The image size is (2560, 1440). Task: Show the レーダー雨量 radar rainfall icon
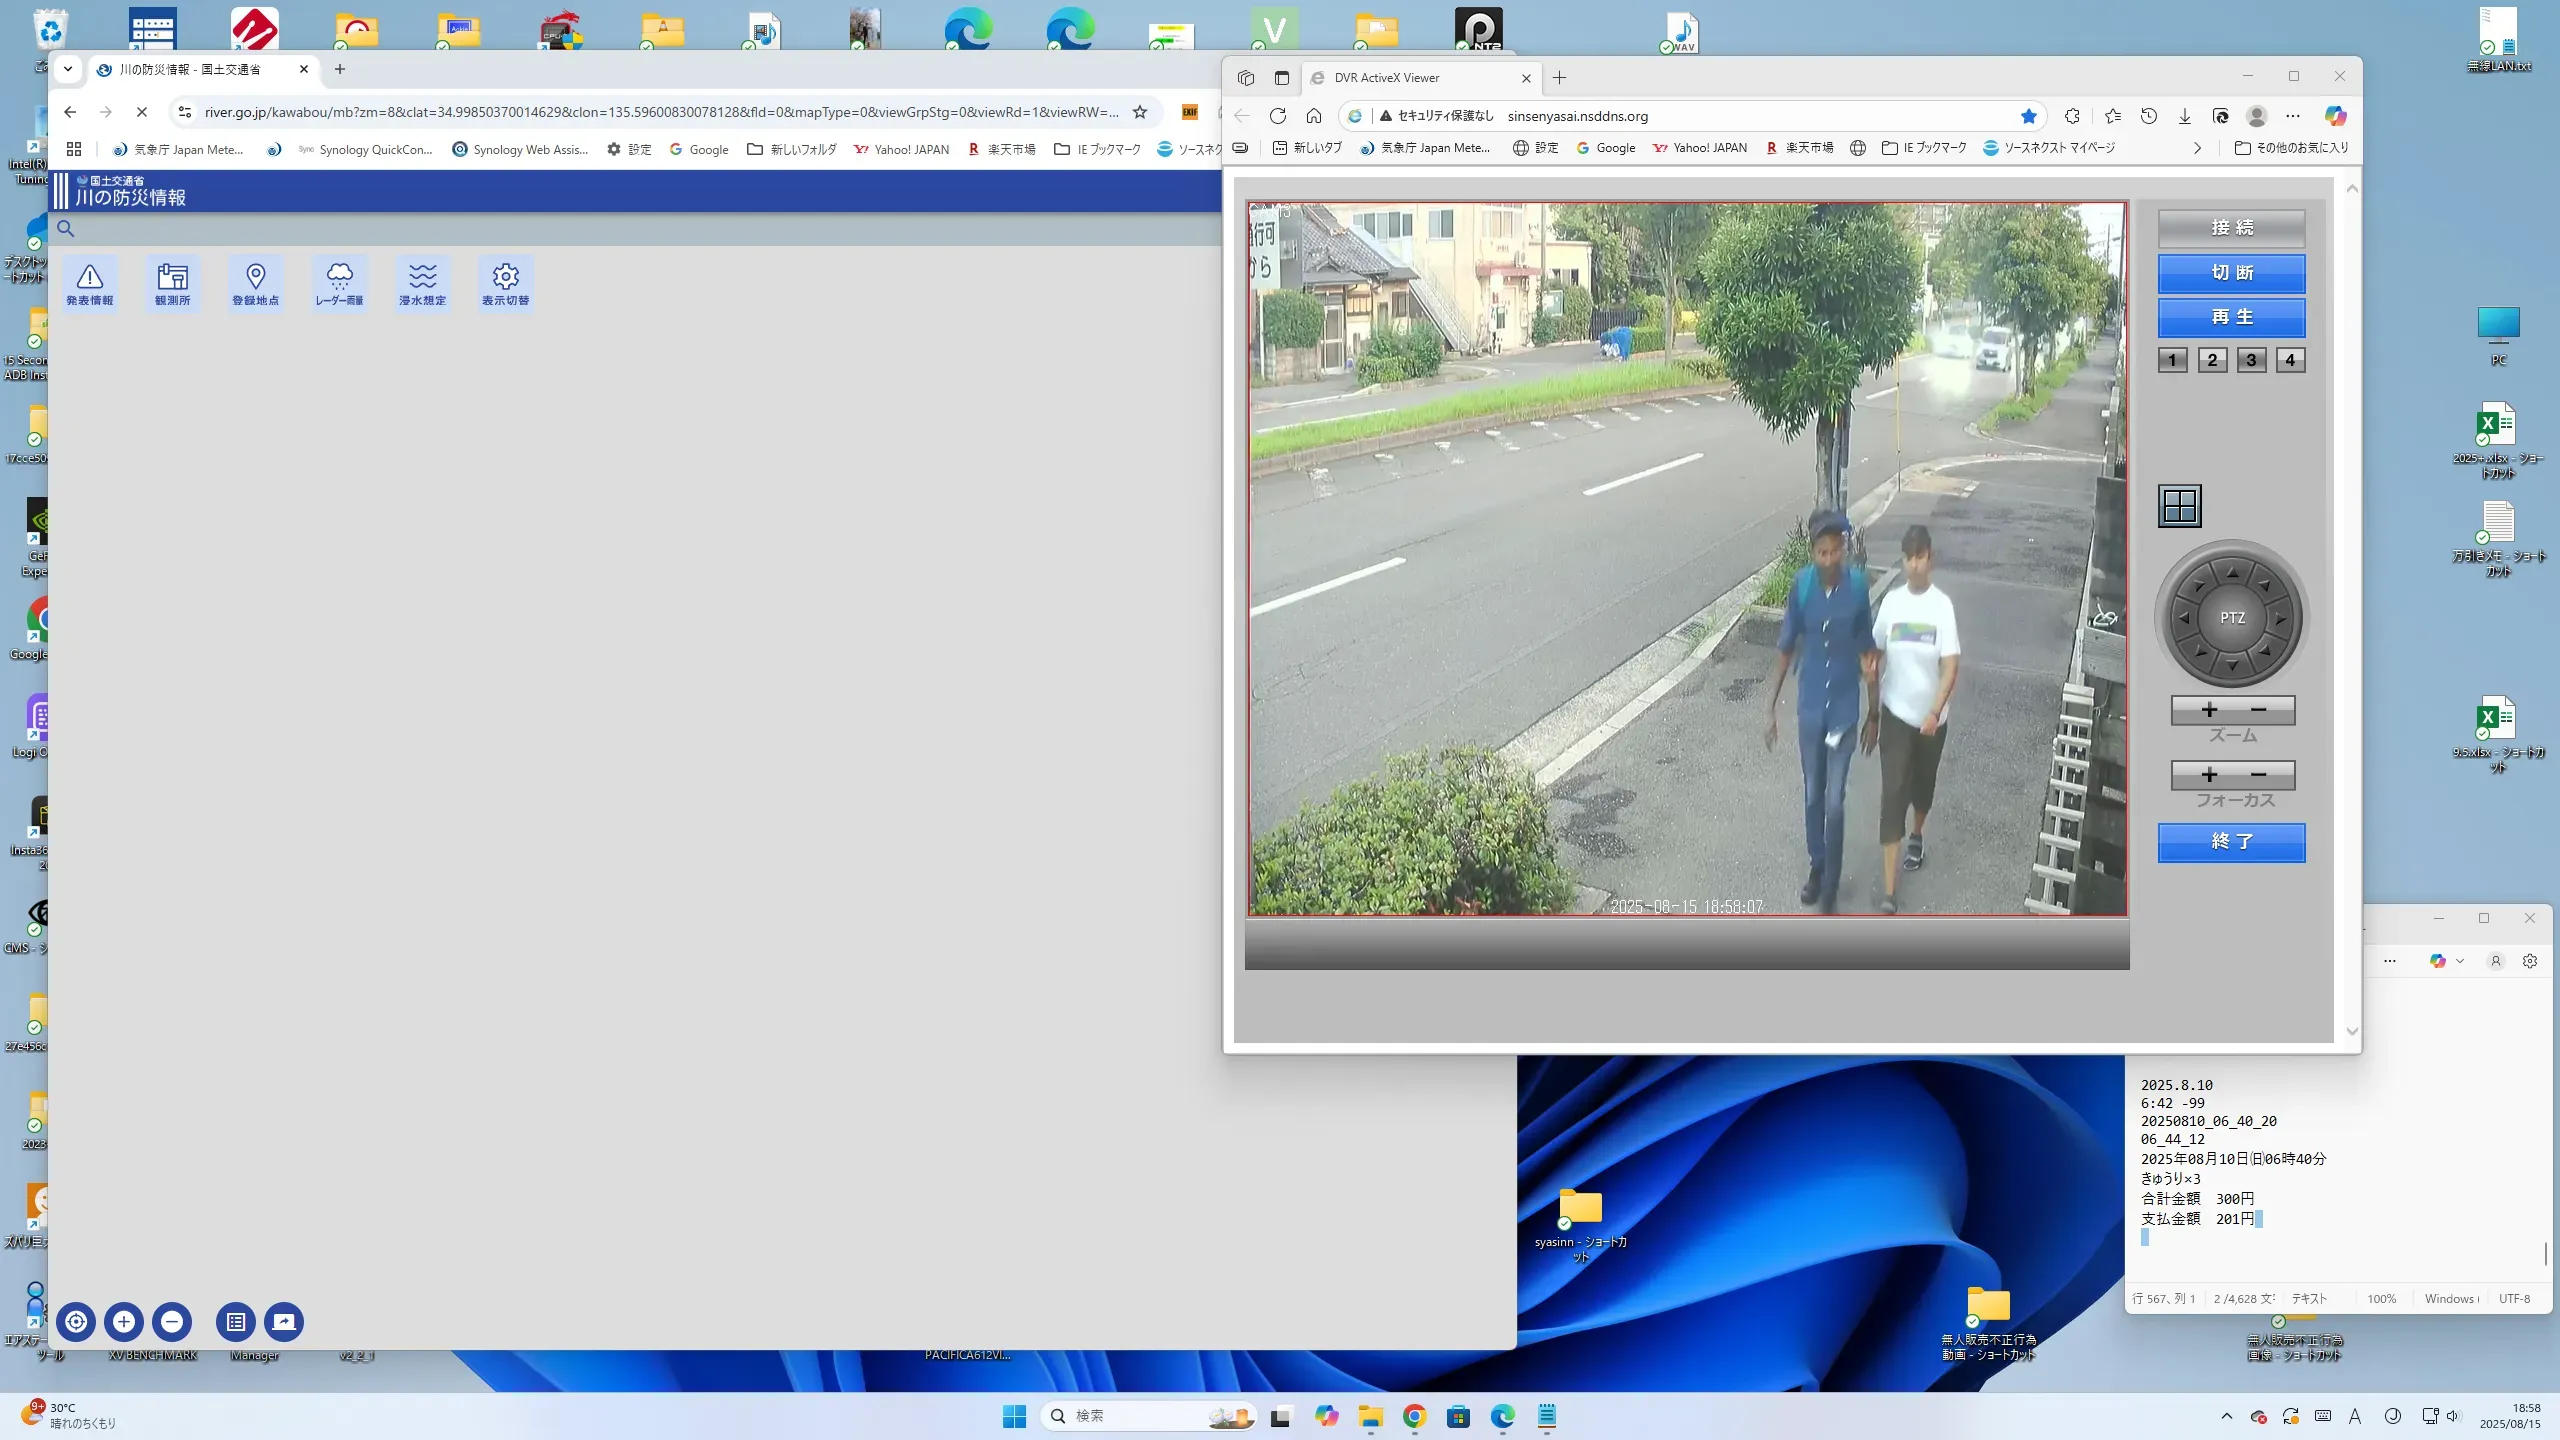click(339, 284)
